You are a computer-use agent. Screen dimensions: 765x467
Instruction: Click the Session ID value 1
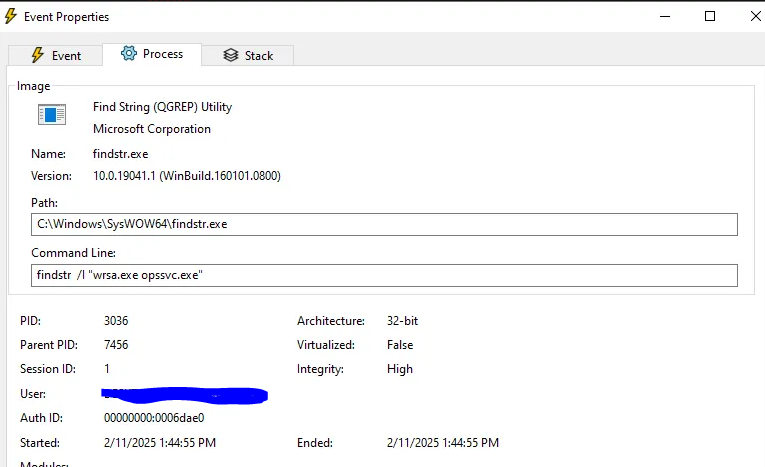click(106, 368)
